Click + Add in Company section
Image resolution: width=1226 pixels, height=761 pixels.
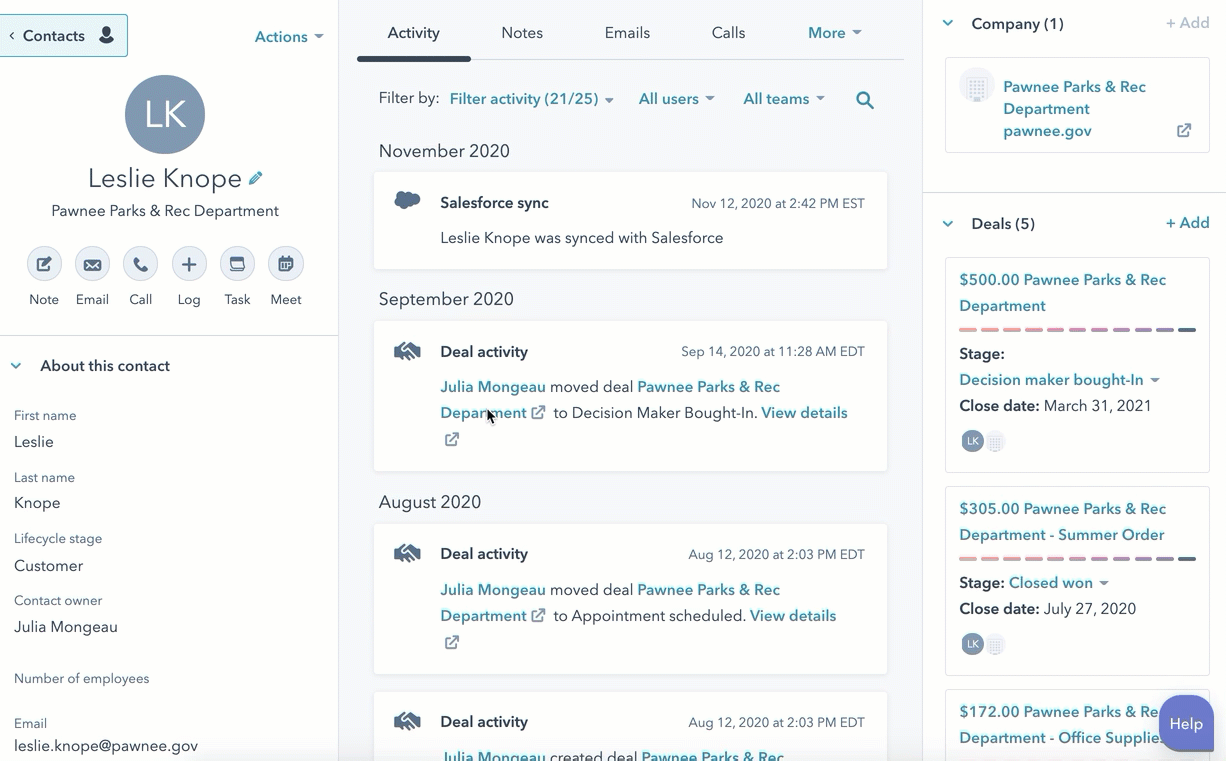coord(1187,23)
